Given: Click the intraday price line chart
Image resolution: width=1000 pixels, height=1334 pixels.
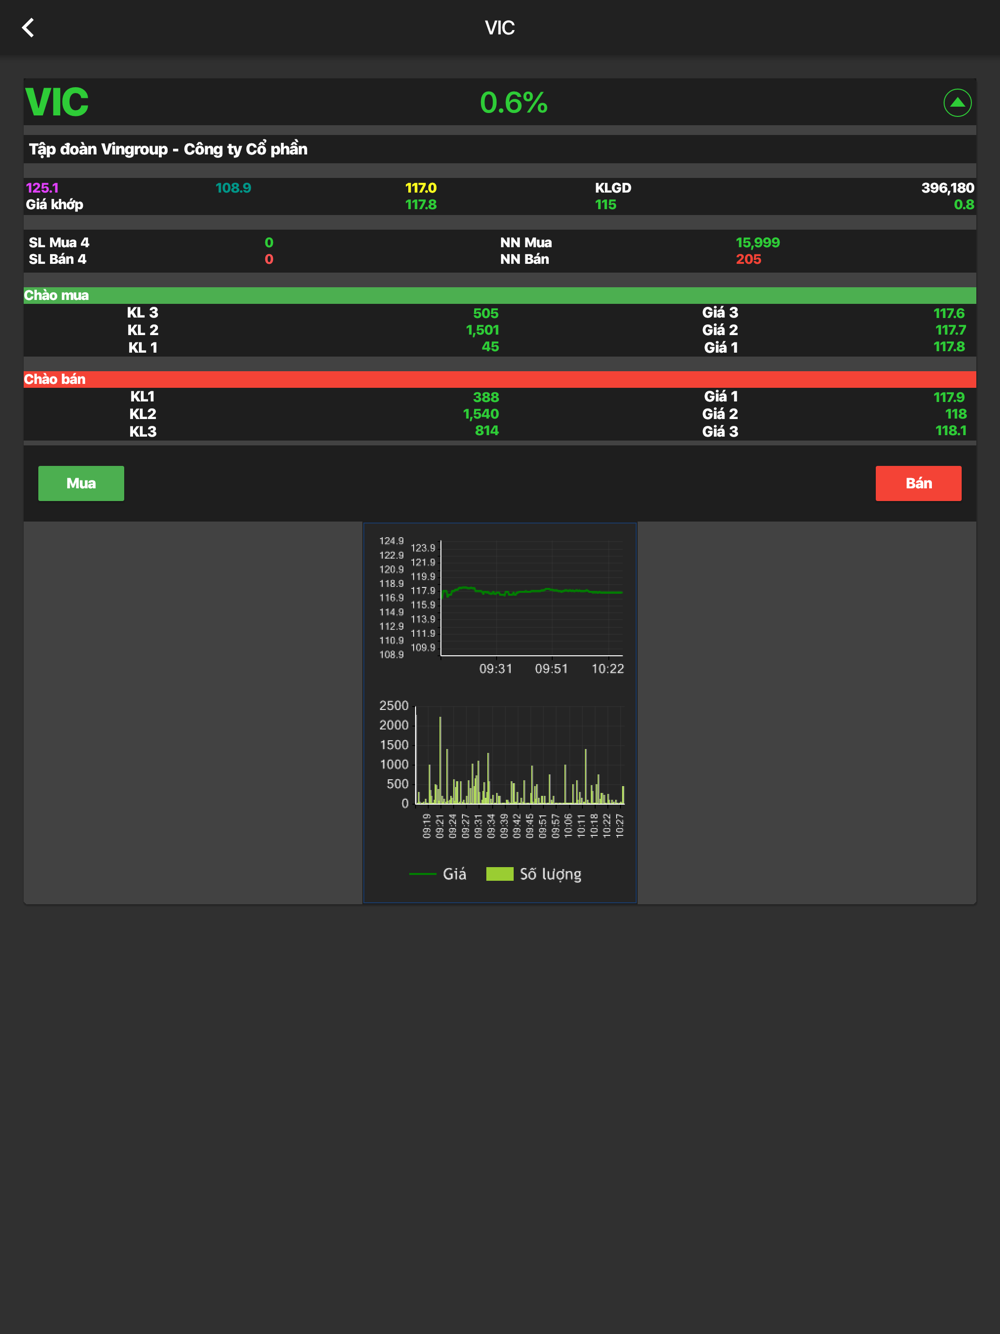Looking at the screenshot, I should pos(531,598).
